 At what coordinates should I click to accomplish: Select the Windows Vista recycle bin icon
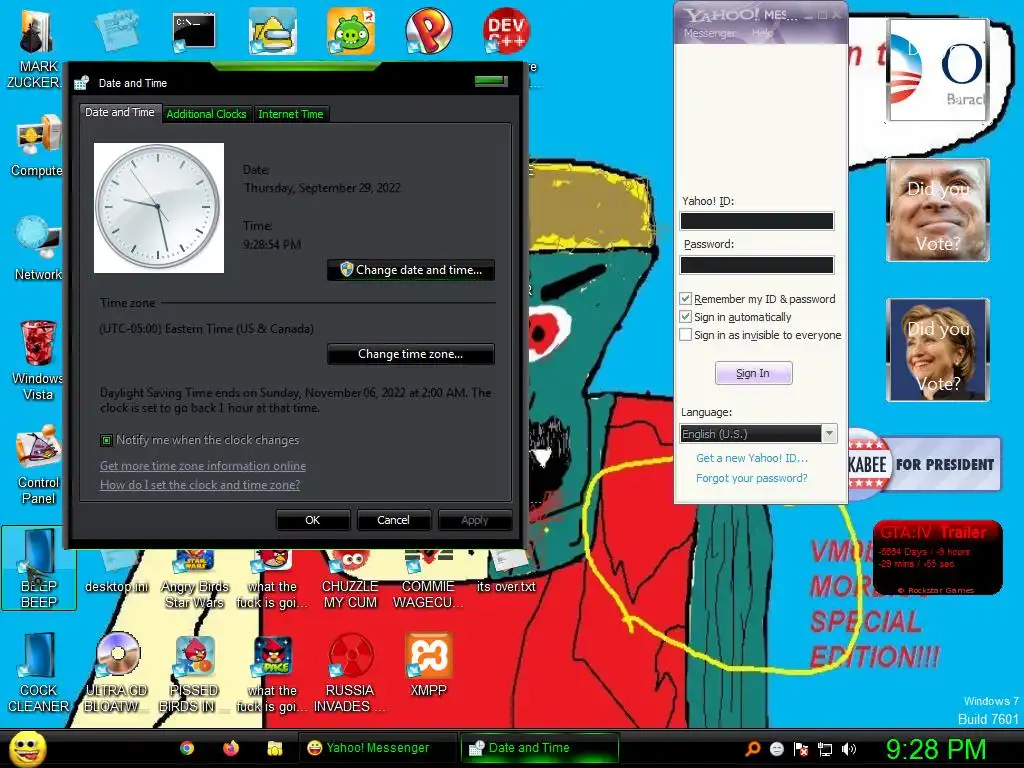38,360
